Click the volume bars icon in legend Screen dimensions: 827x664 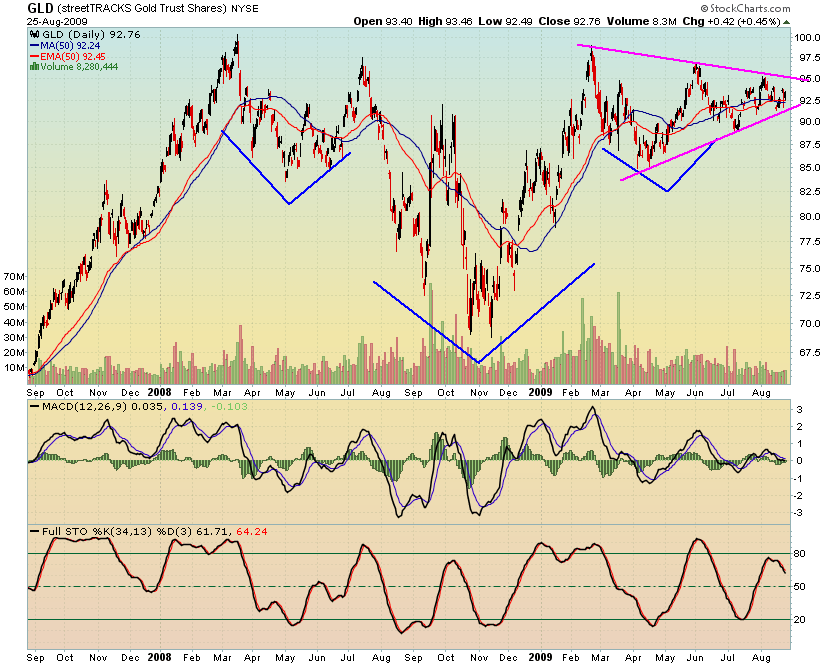click(36, 68)
